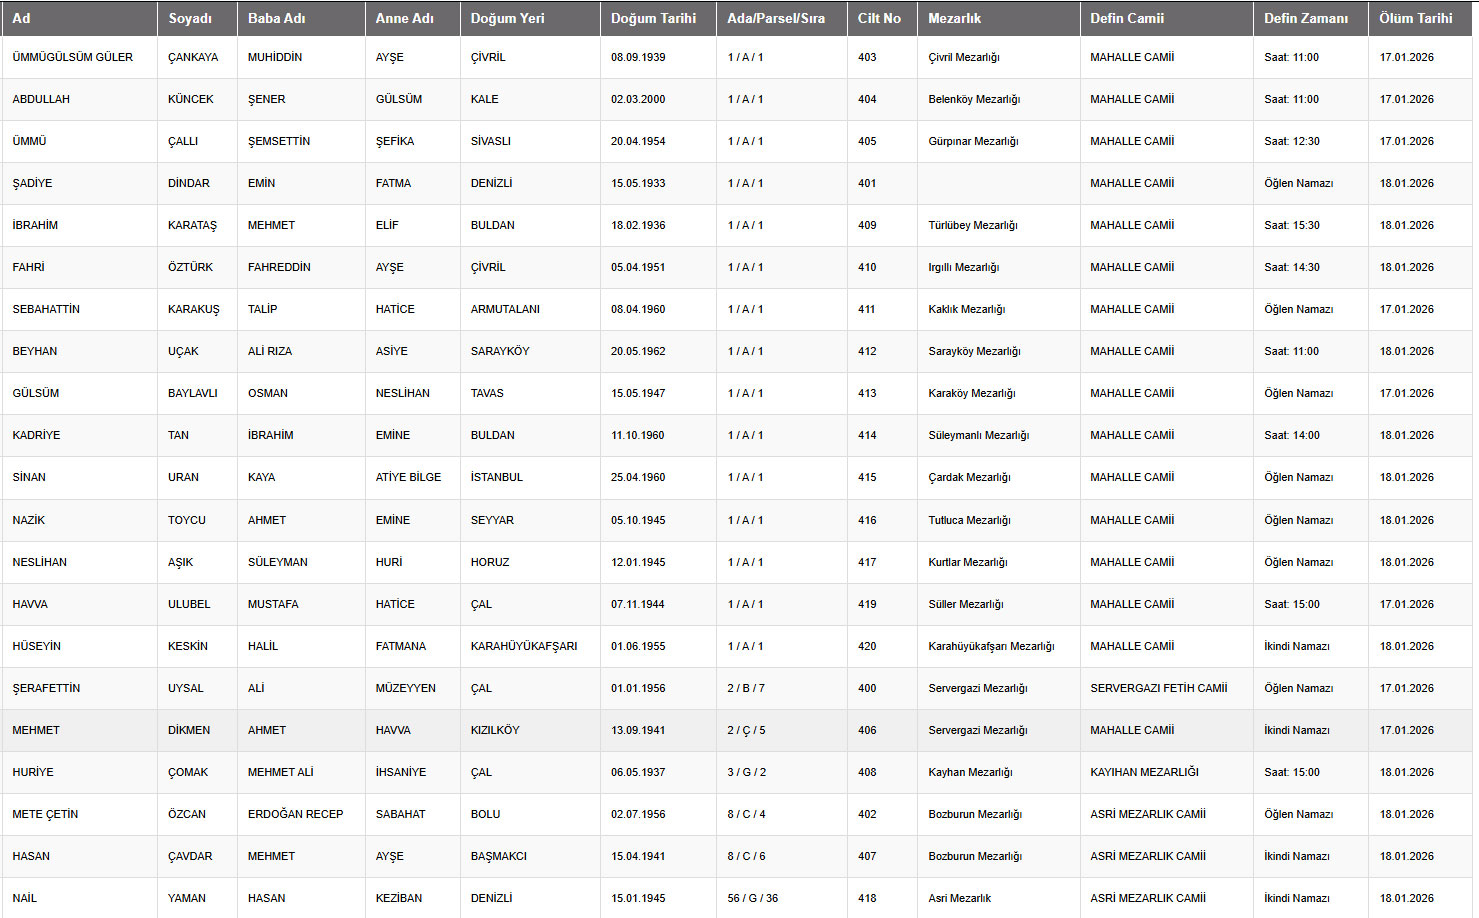Click surname KARAKUŞ in the table
This screenshot has width=1479, height=918.
coord(193,309)
